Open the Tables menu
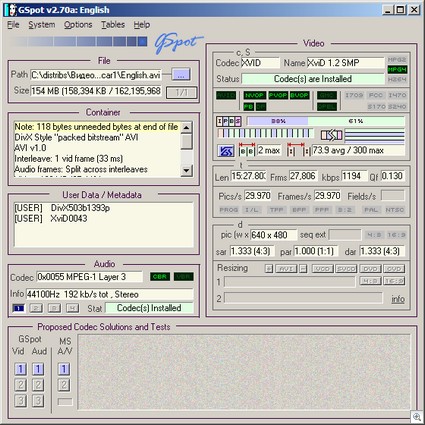 pyautogui.click(x=113, y=25)
